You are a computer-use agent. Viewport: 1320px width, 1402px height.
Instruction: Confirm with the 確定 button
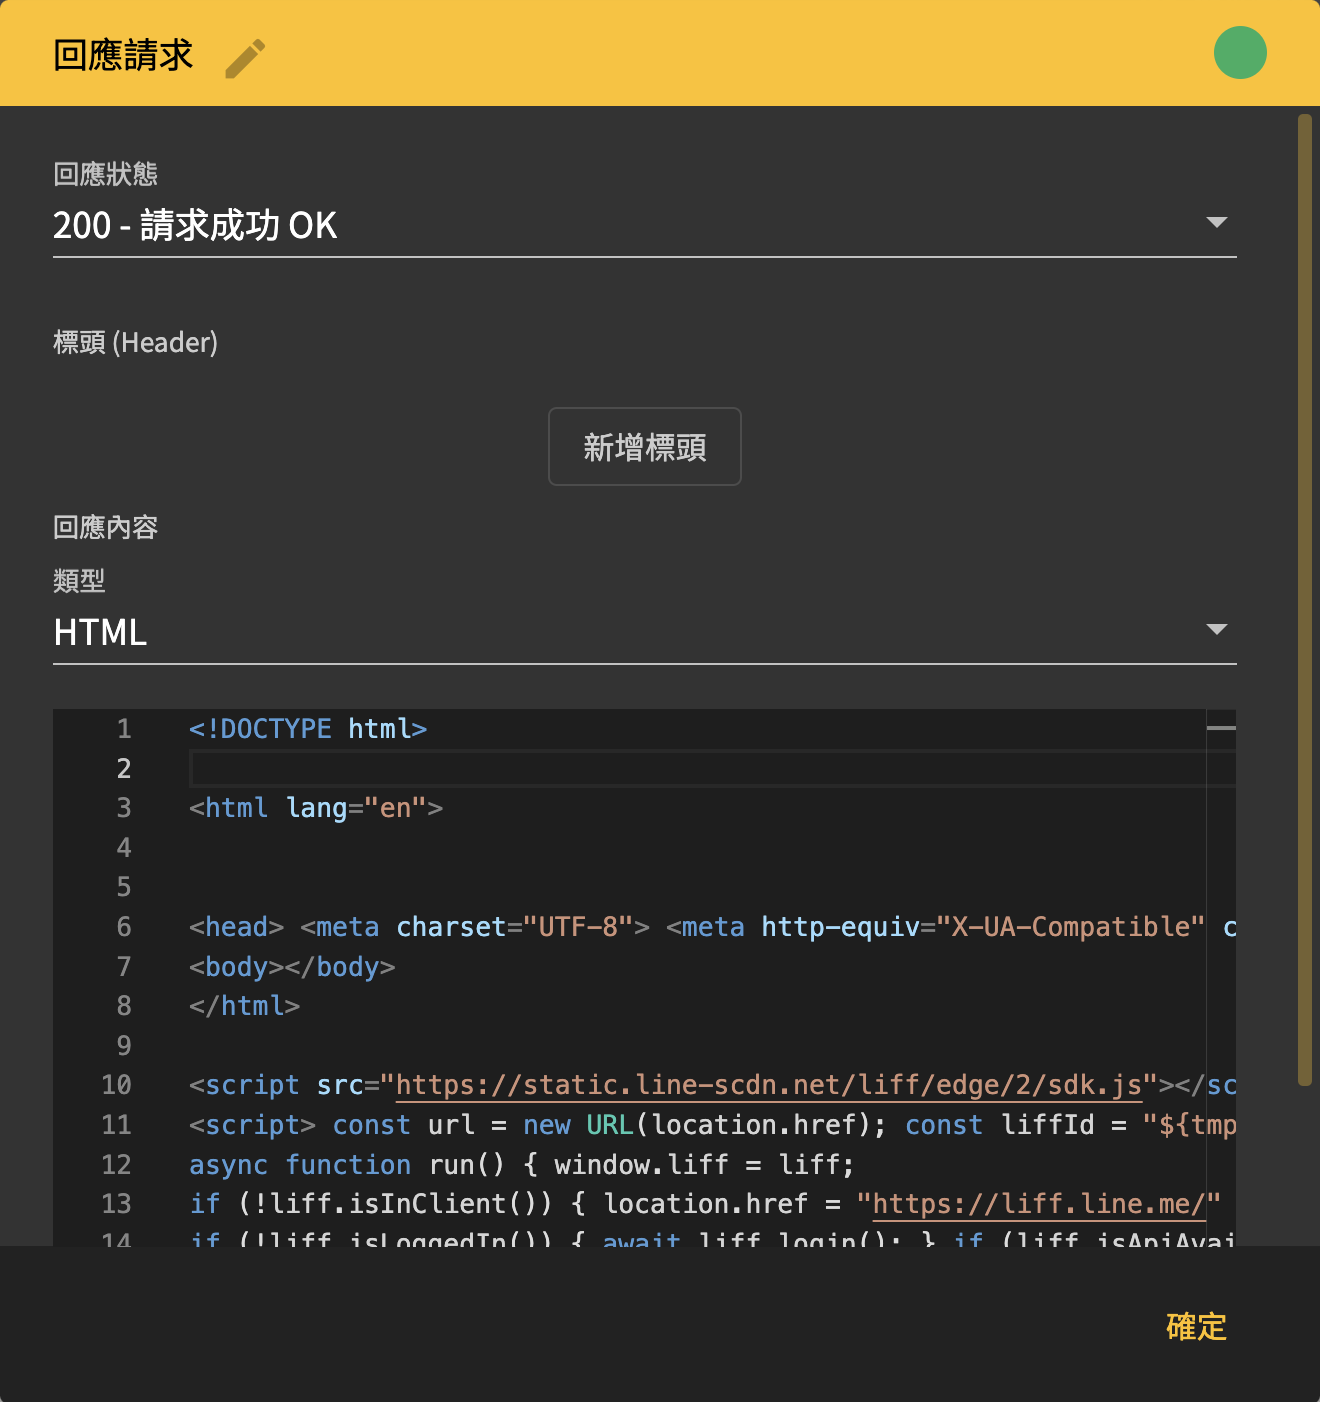point(1196,1327)
